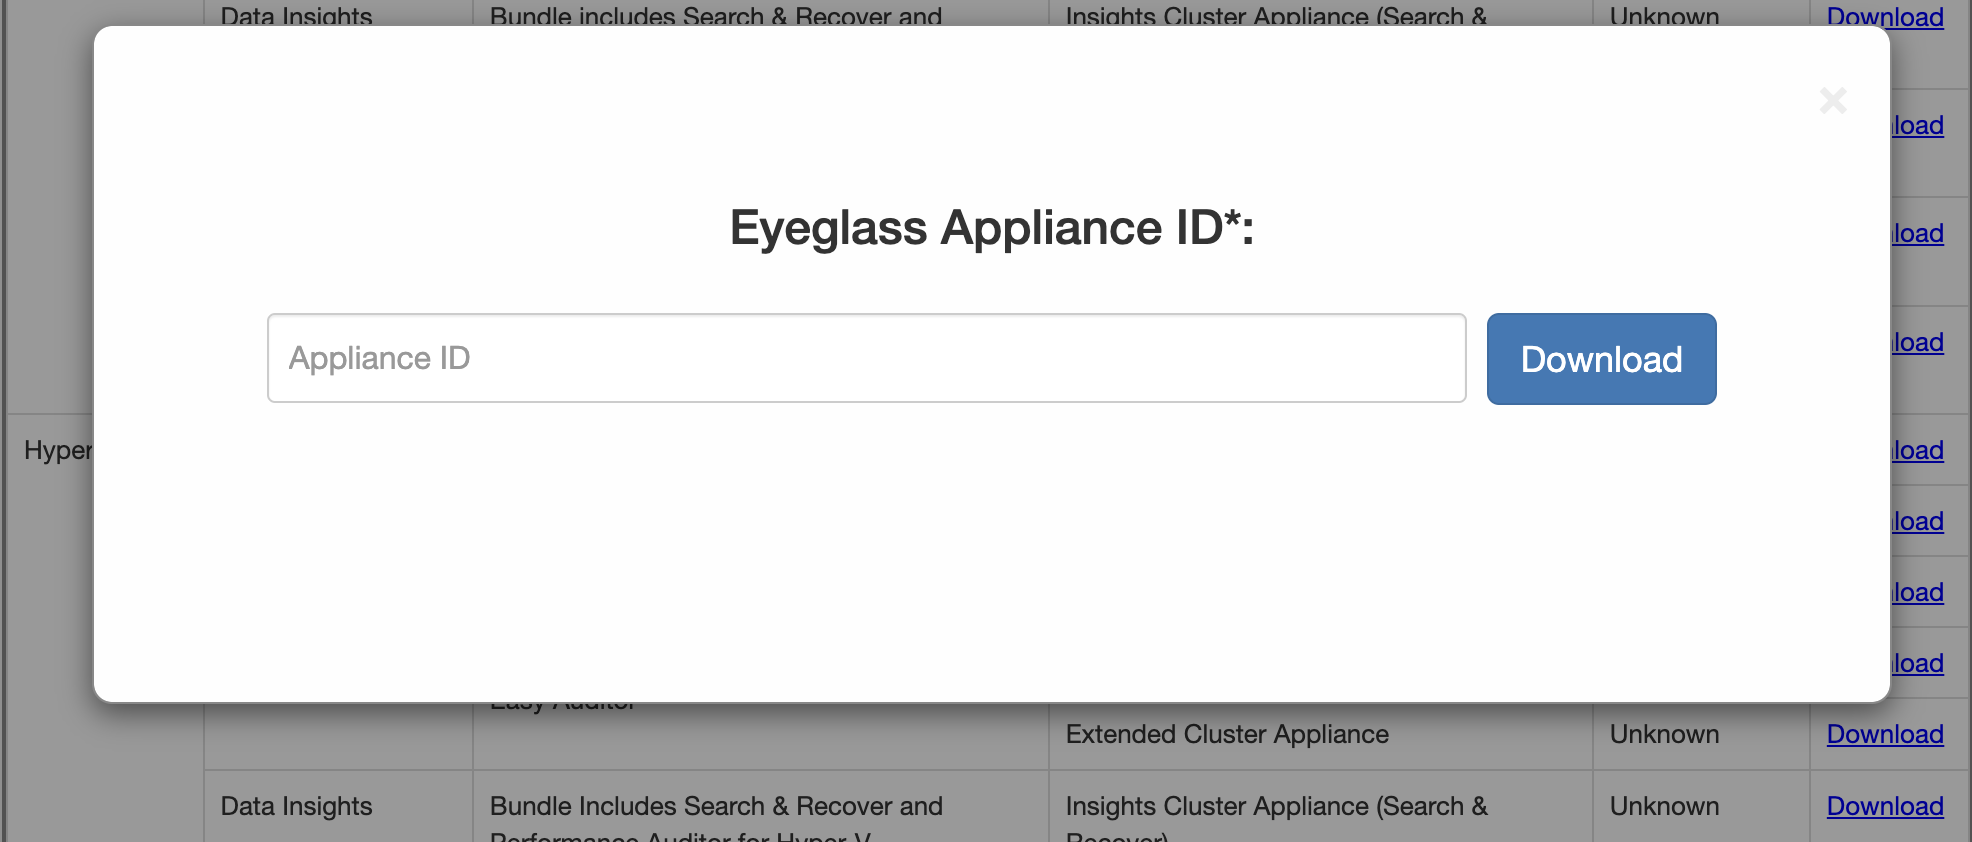Image resolution: width=1972 pixels, height=842 pixels.
Task: Open Download link in Extended Cluster Appliance row
Action: (1884, 734)
